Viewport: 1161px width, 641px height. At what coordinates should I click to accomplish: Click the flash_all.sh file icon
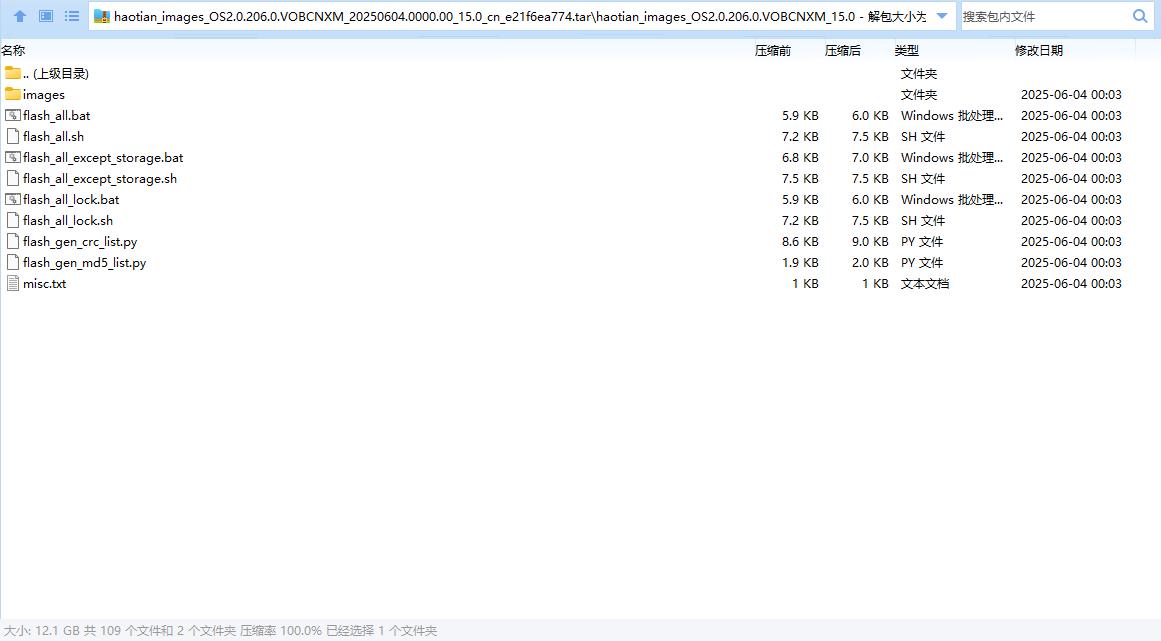[x=13, y=136]
